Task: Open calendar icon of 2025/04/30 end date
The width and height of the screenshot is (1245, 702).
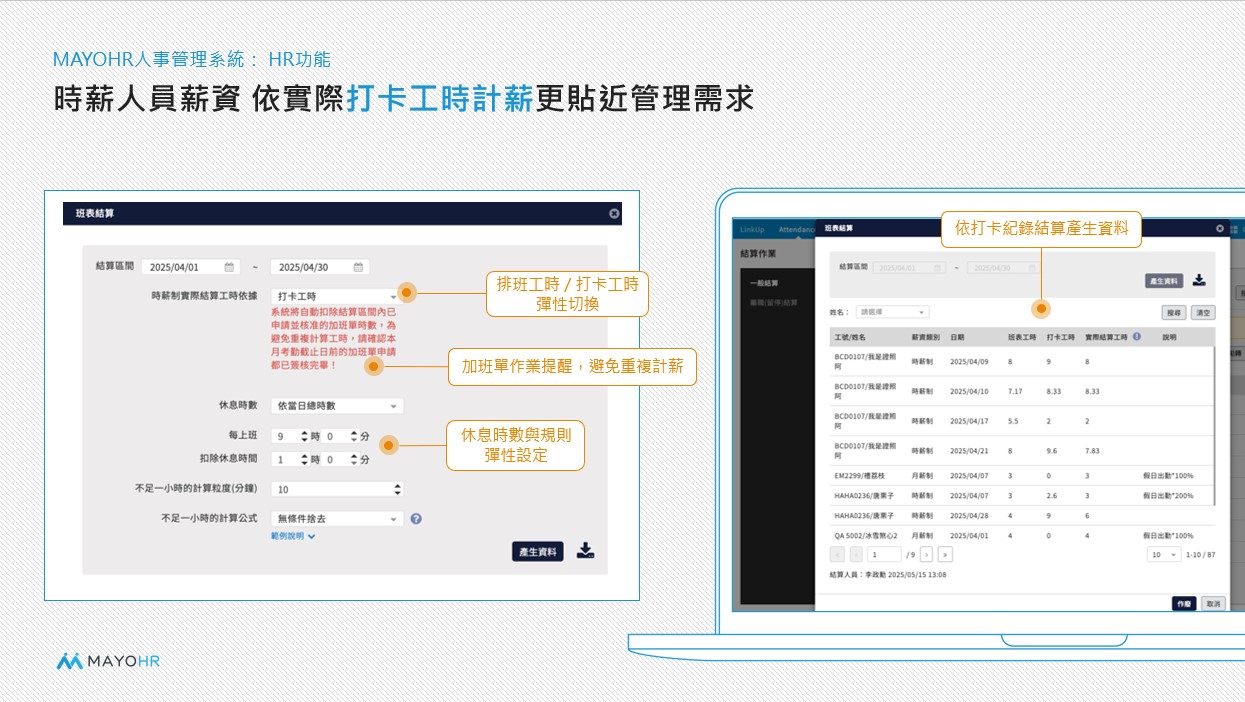Action: 357,267
